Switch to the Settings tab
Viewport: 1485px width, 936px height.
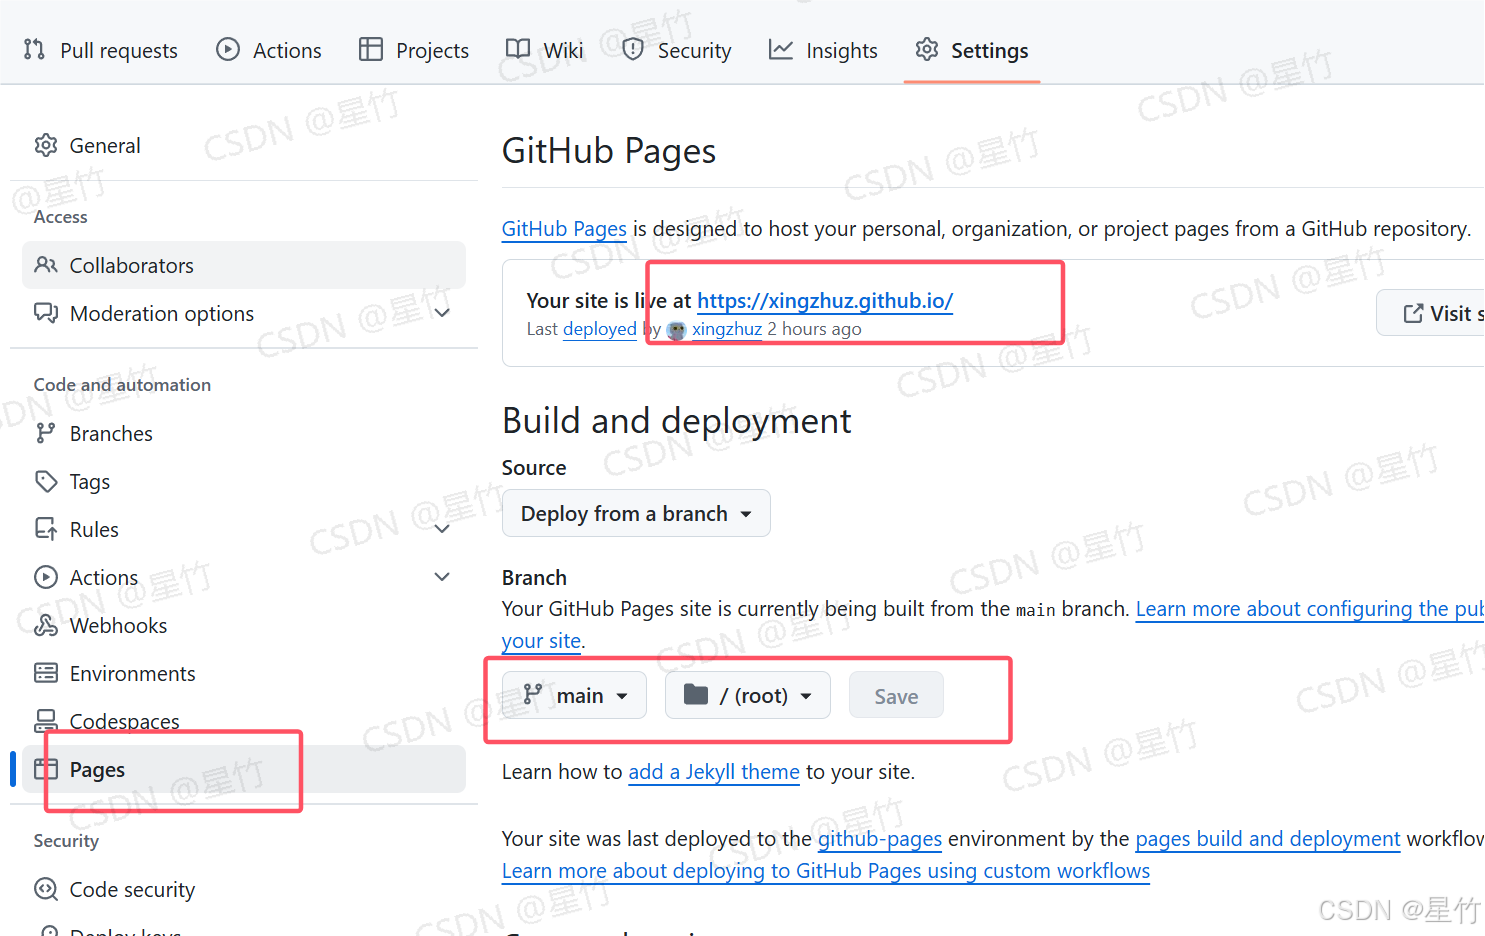971,49
